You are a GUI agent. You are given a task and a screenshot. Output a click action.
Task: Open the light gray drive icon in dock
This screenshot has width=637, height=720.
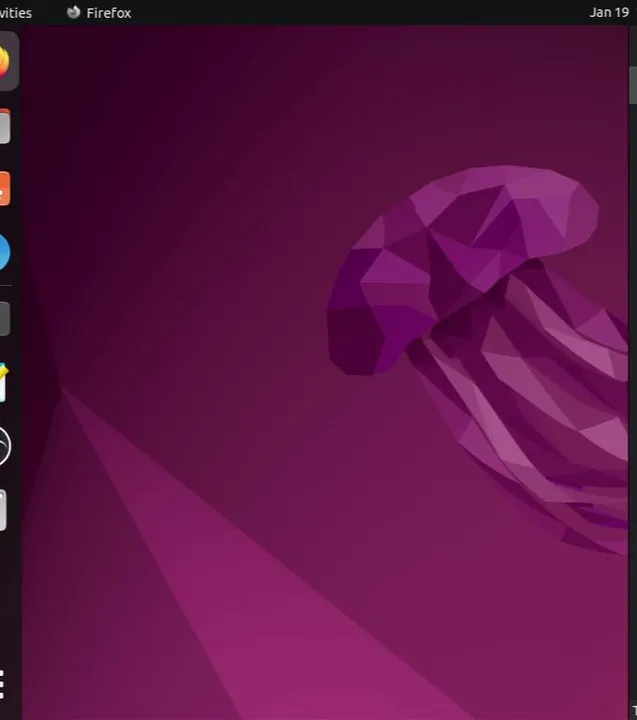pyautogui.click(x=3, y=510)
